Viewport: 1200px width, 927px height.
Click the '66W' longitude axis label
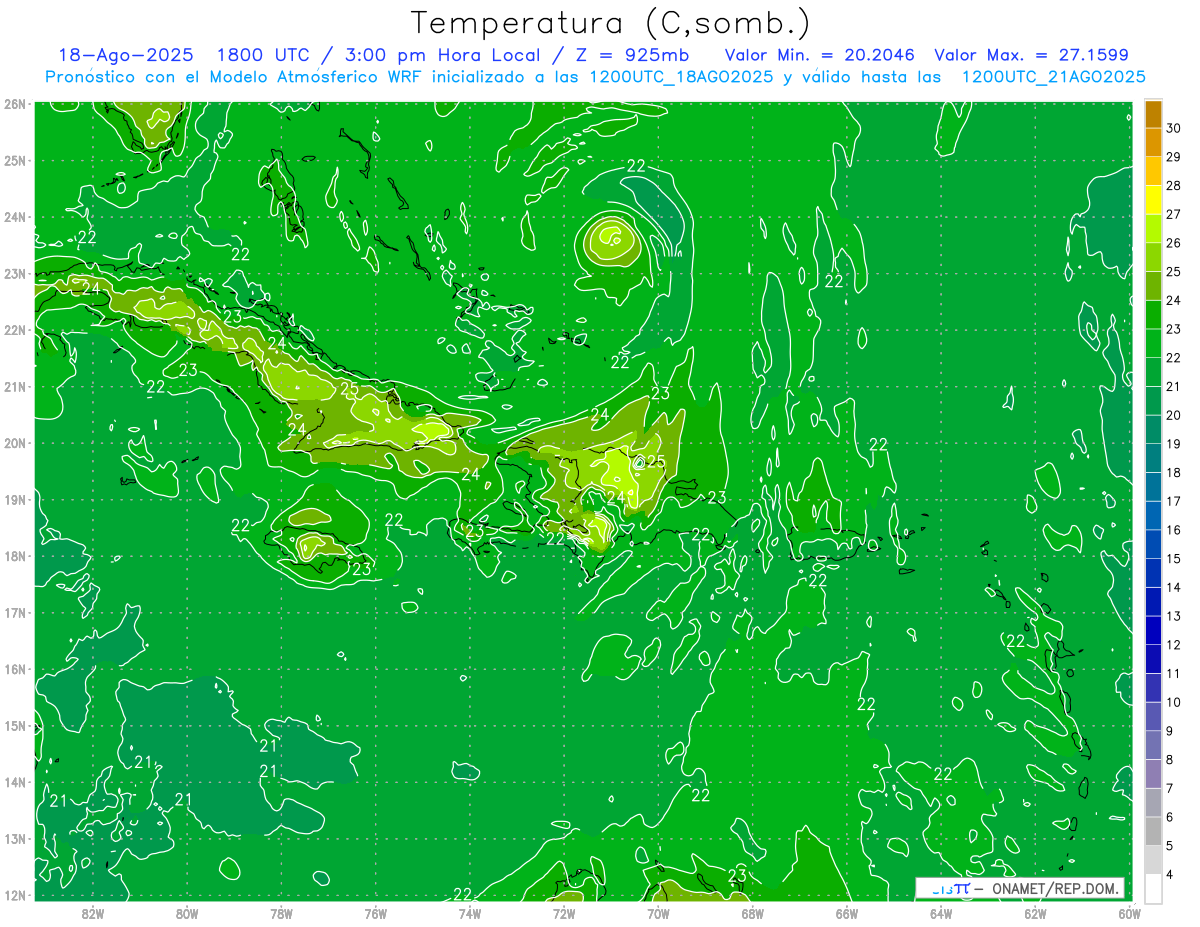click(846, 912)
